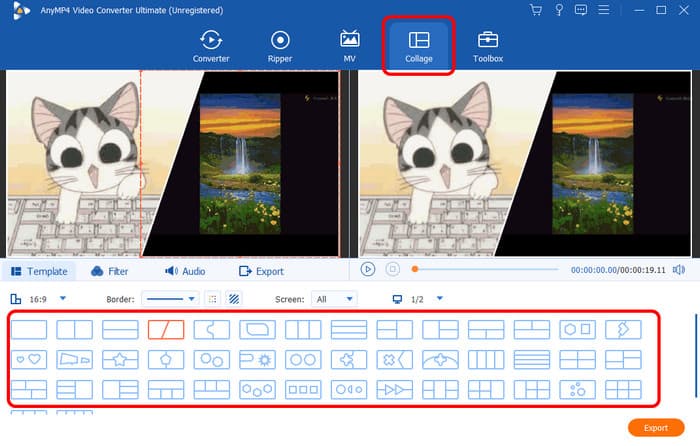The height and width of the screenshot is (446, 700).
Task: Open the Screen All dropdown
Action: tap(334, 299)
